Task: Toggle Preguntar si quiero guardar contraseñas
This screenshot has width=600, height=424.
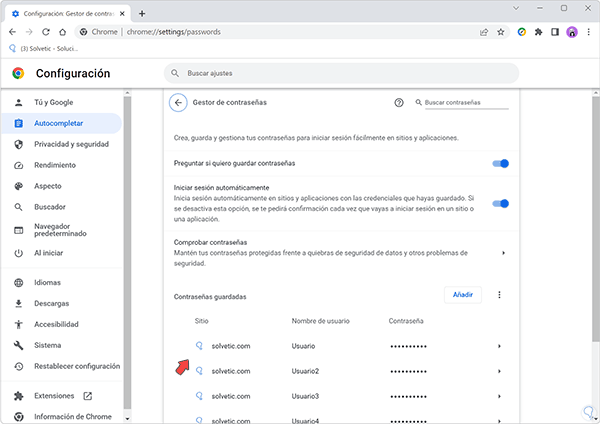Action: pos(501,163)
